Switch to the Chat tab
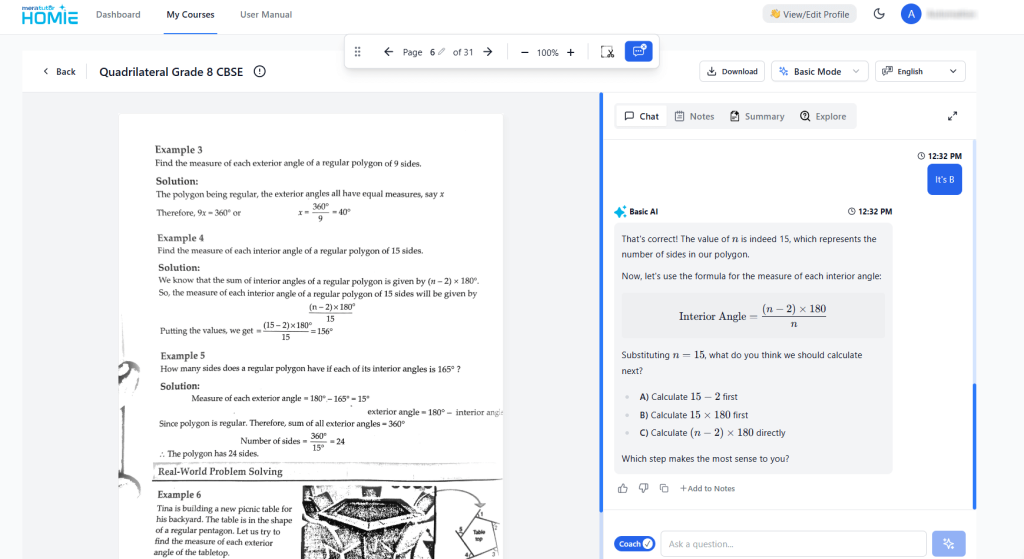 [x=641, y=116]
